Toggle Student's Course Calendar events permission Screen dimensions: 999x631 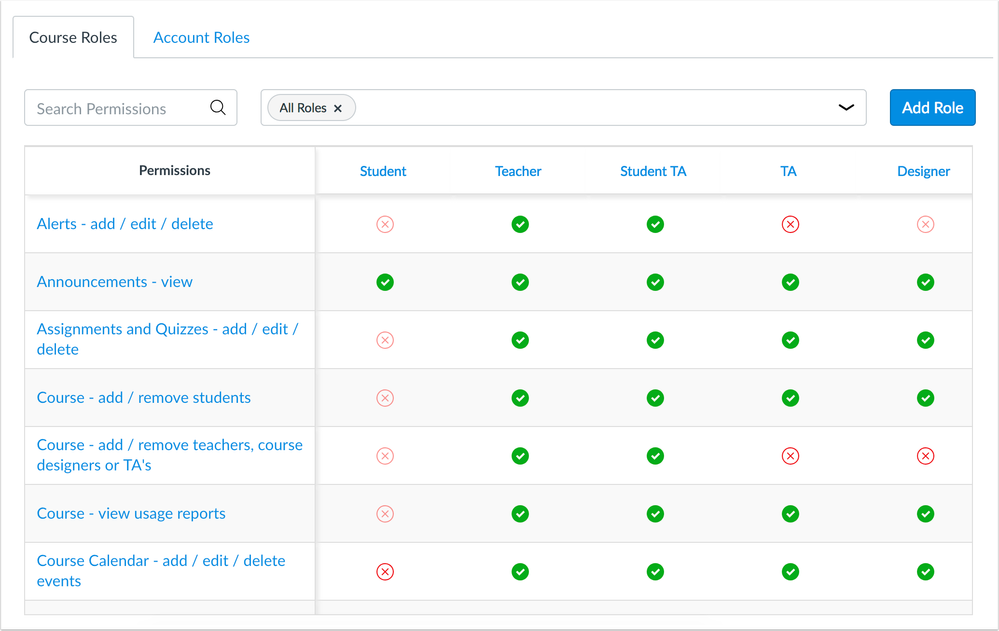385,571
